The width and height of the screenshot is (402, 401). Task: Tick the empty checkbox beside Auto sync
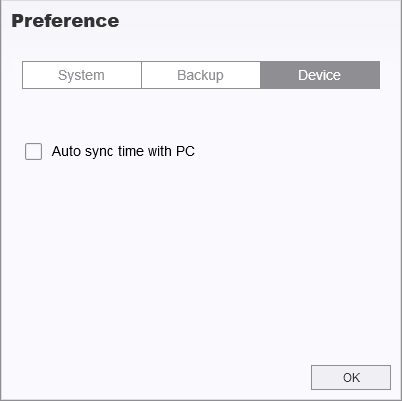pyautogui.click(x=33, y=152)
